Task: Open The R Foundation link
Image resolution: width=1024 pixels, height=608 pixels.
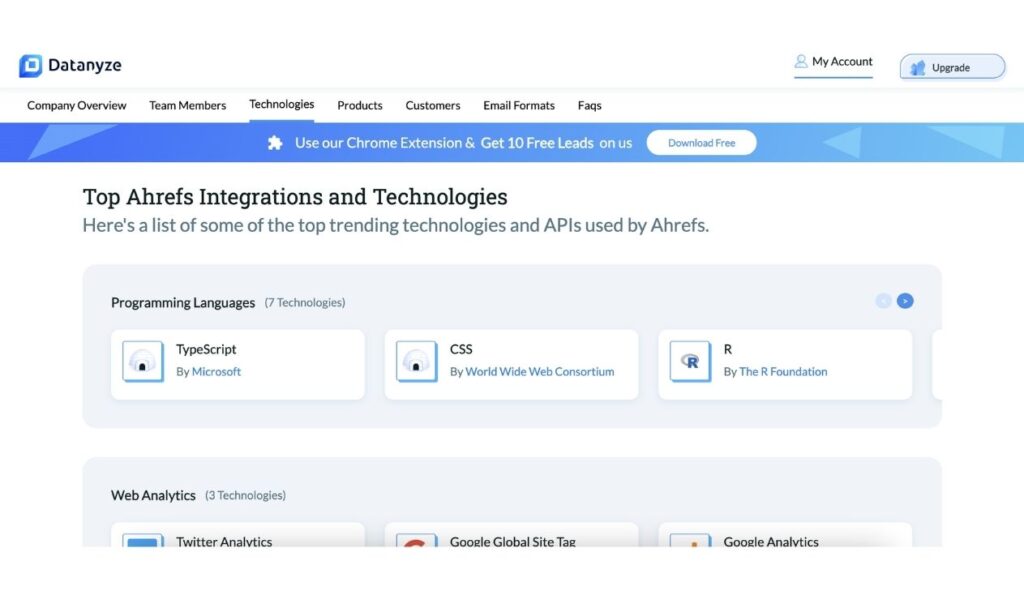Action: coord(783,372)
